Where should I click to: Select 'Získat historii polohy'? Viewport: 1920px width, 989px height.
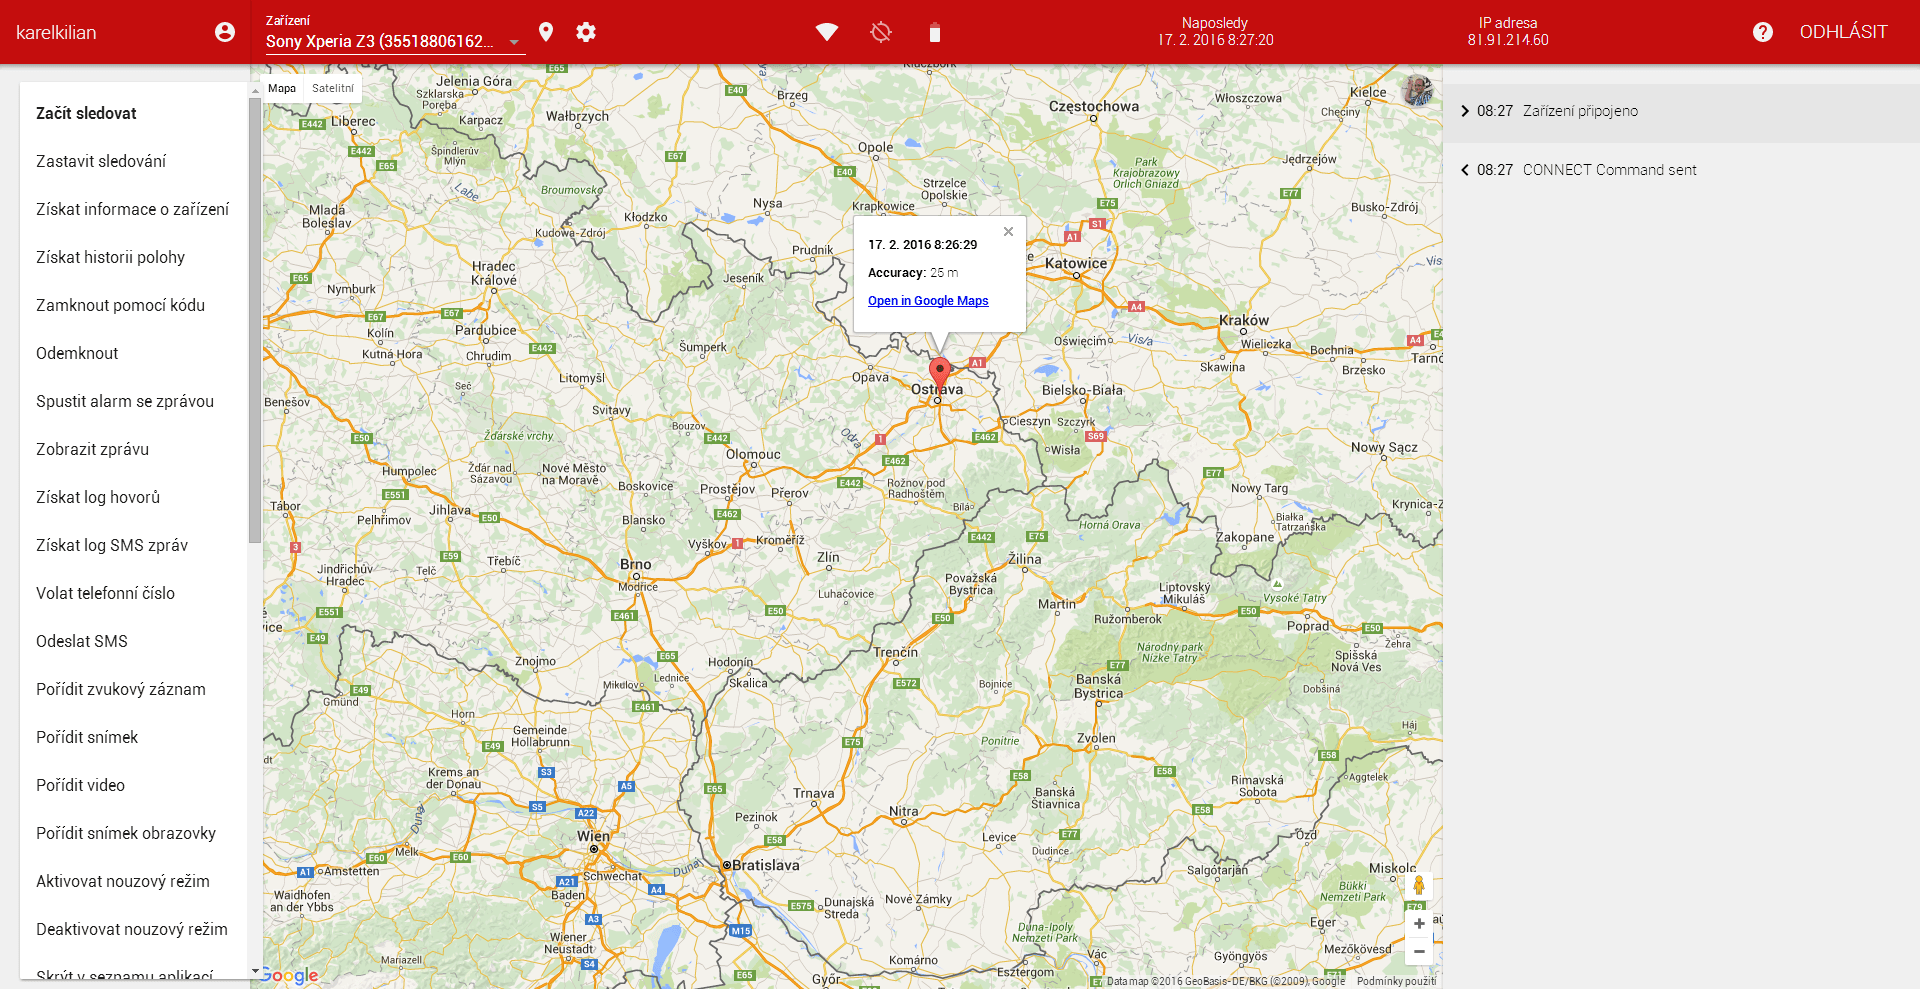134,257
